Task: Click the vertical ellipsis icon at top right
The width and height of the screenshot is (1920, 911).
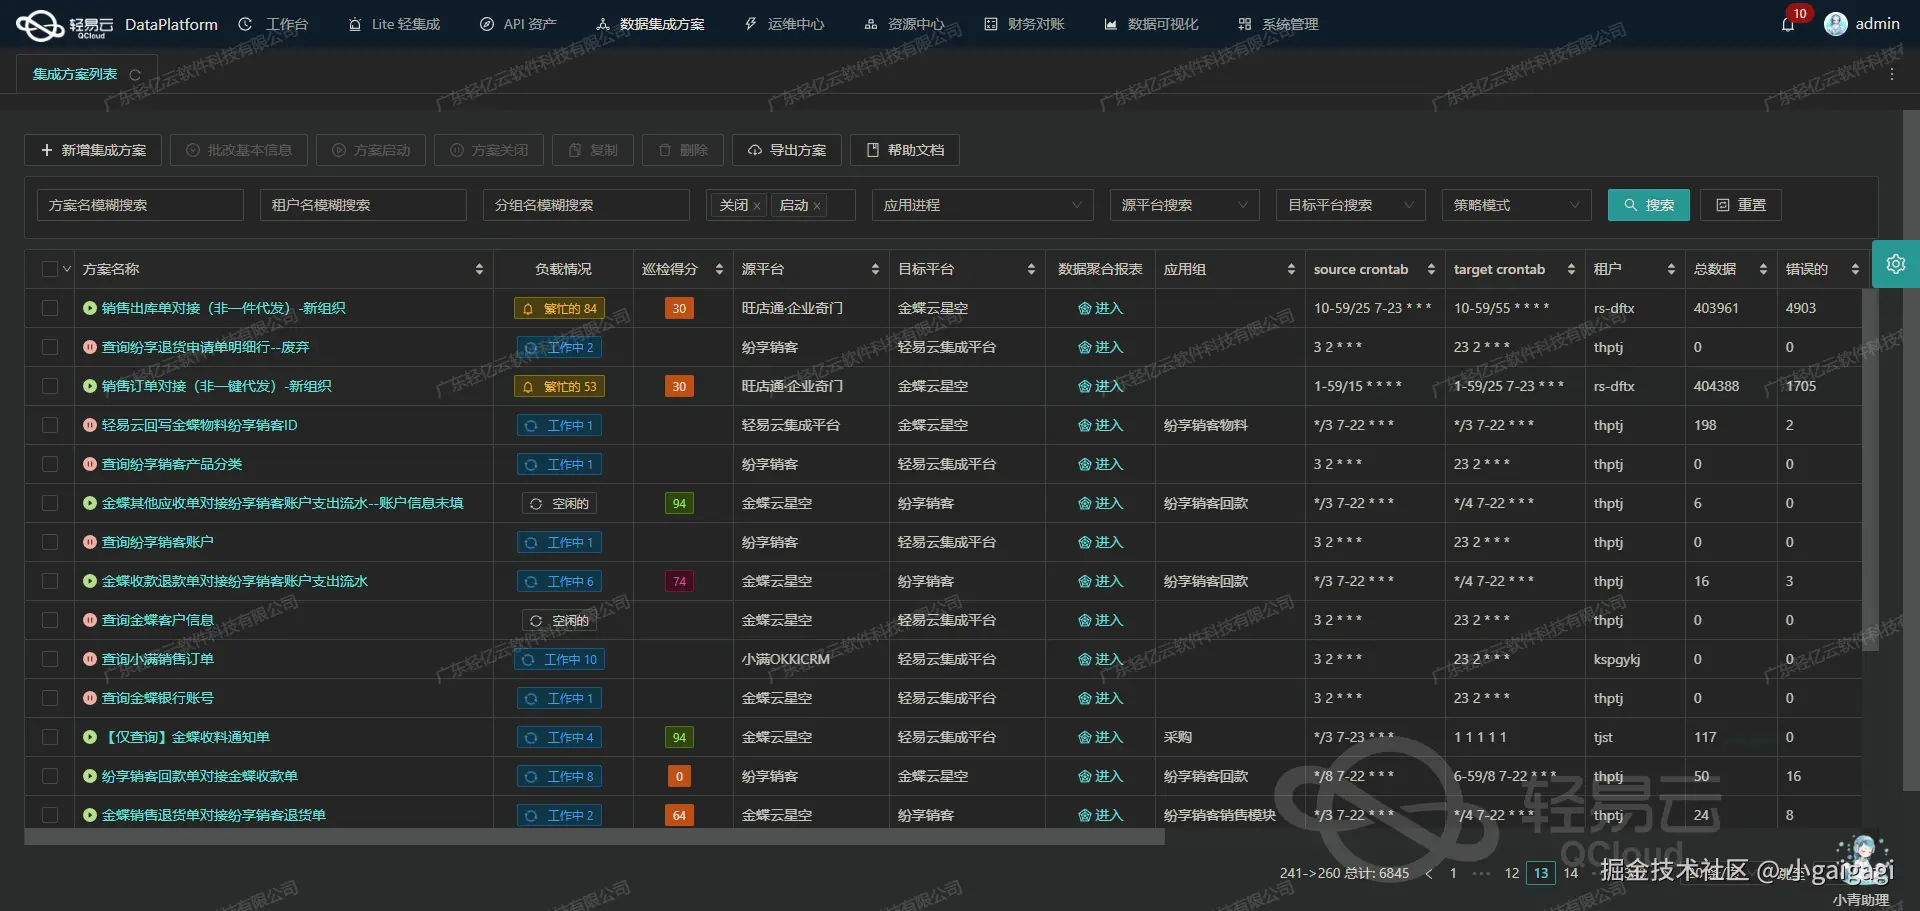Action: pyautogui.click(x=1892, y=73)
